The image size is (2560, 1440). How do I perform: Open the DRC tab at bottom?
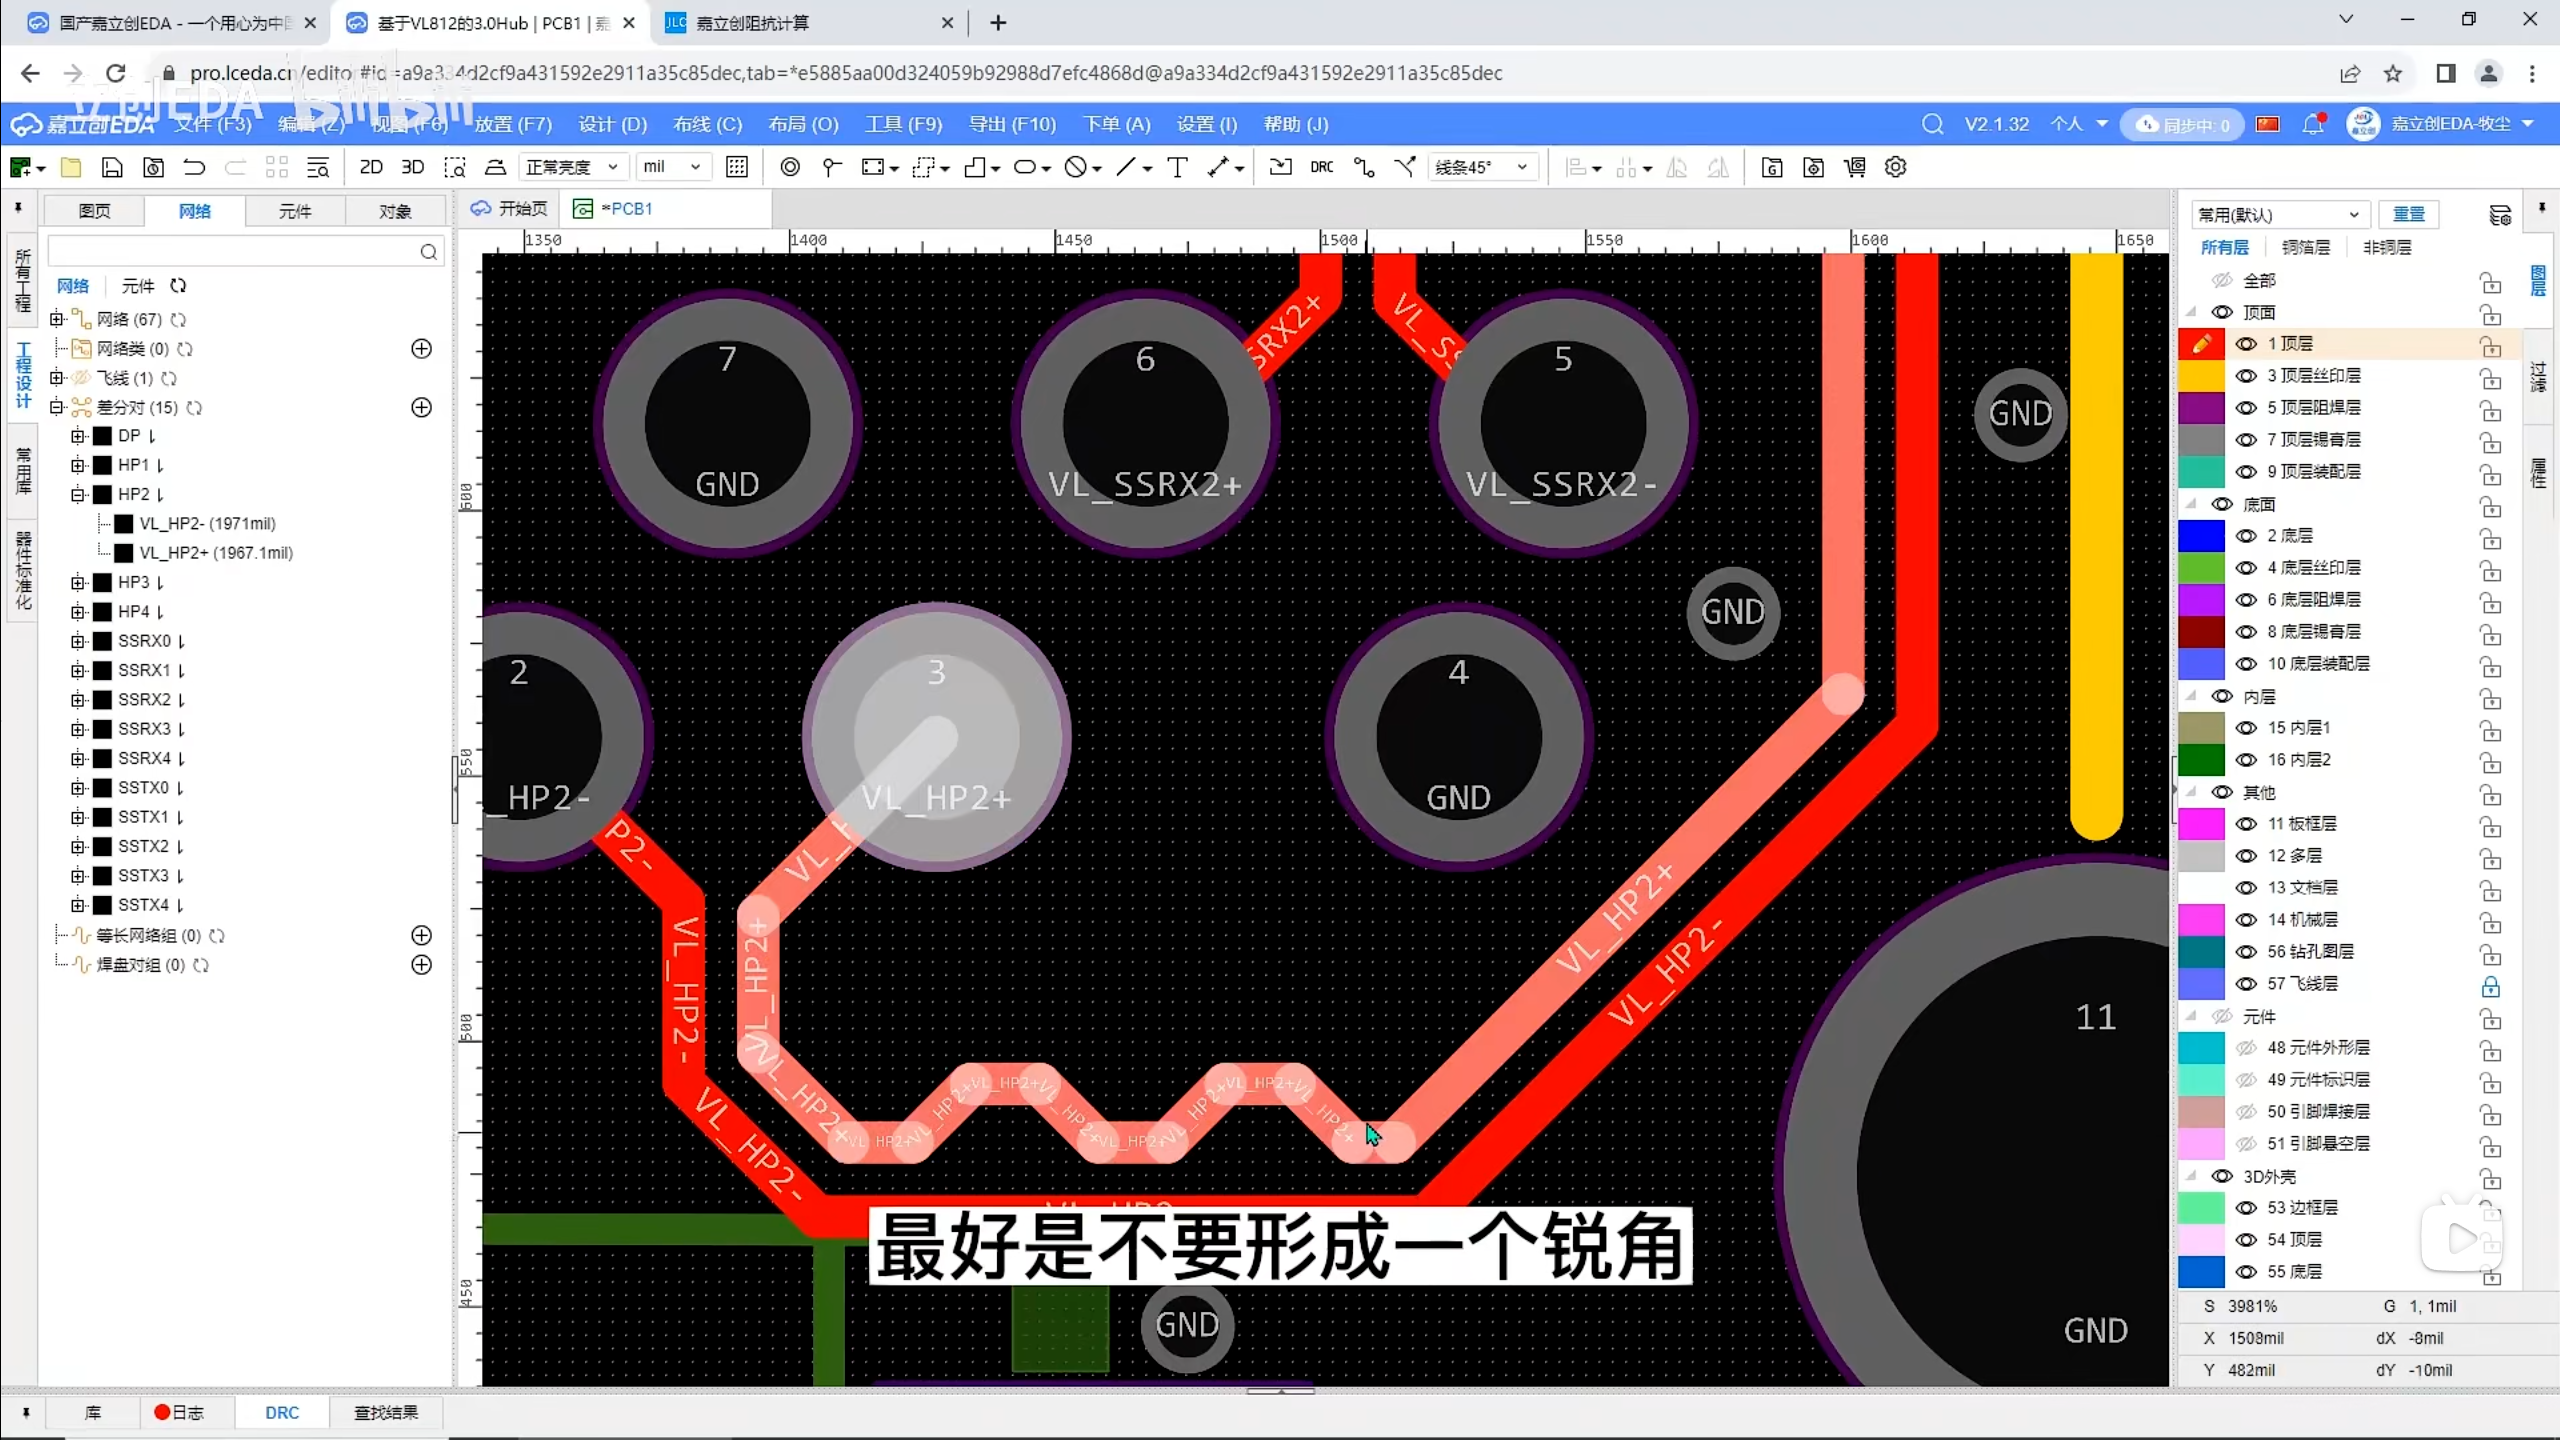click(281, 1412)
